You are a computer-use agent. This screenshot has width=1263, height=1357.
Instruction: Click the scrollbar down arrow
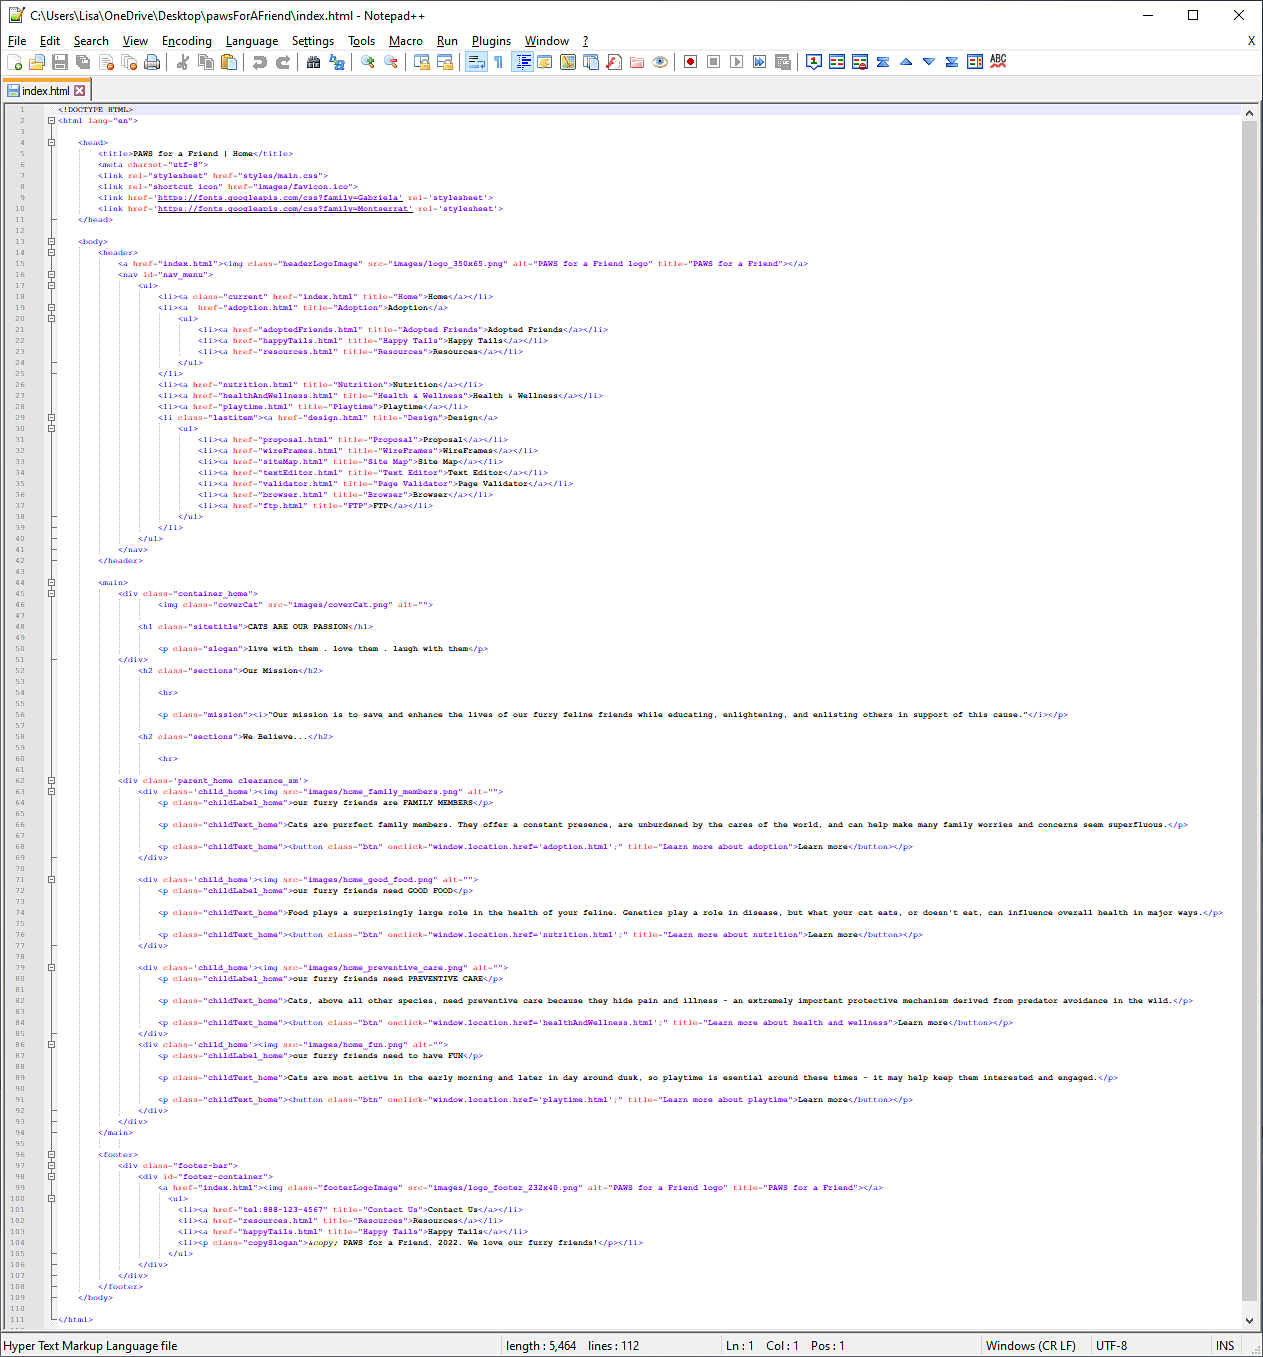coord(1250,1319)
